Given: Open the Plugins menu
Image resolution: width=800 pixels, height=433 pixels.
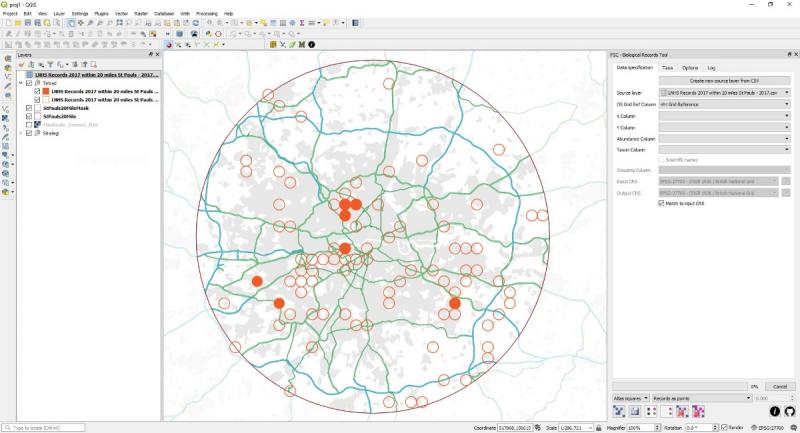Looking at the screenshot, I should pyautogui.click(x=102, y=14).
